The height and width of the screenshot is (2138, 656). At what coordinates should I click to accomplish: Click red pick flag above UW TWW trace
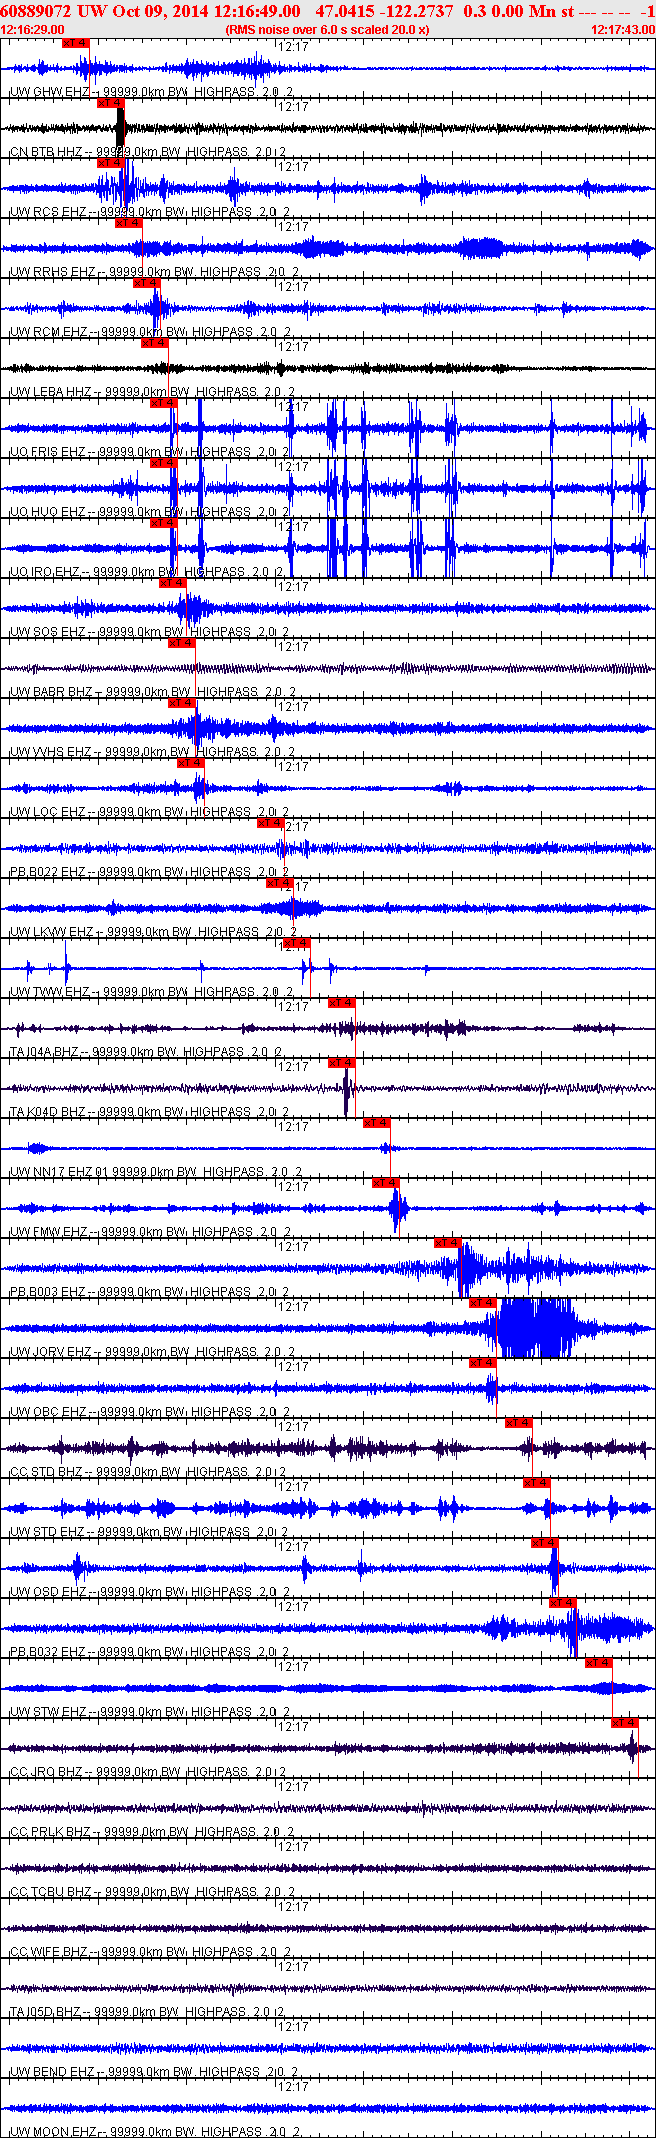297,943
